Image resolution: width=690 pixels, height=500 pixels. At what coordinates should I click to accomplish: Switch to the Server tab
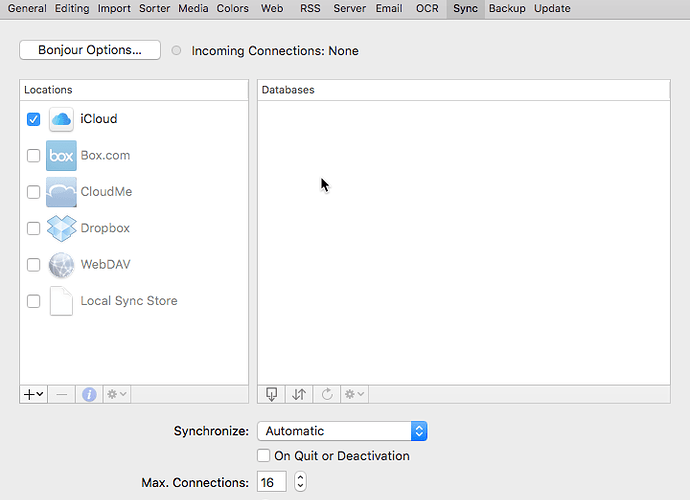349,8
